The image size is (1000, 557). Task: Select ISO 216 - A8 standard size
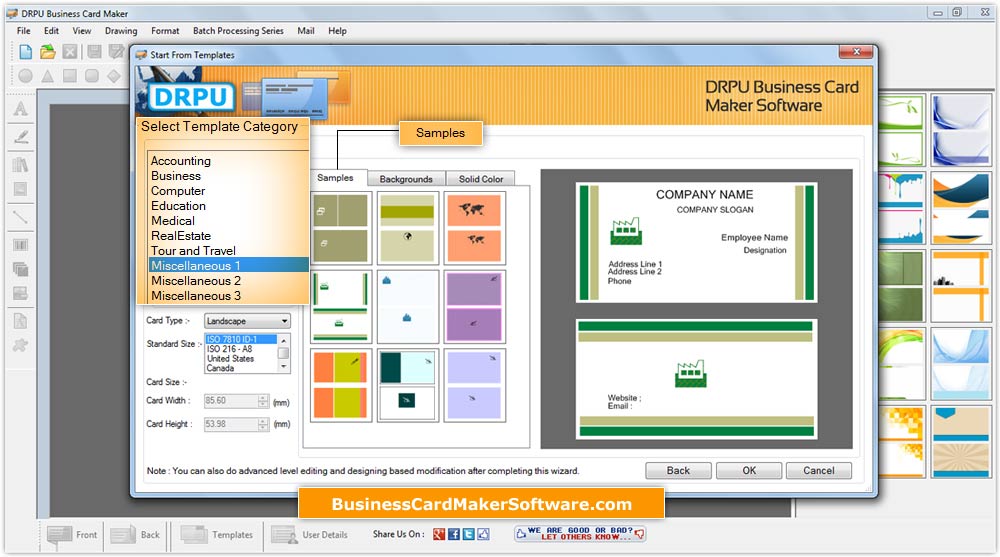point(230,349)
